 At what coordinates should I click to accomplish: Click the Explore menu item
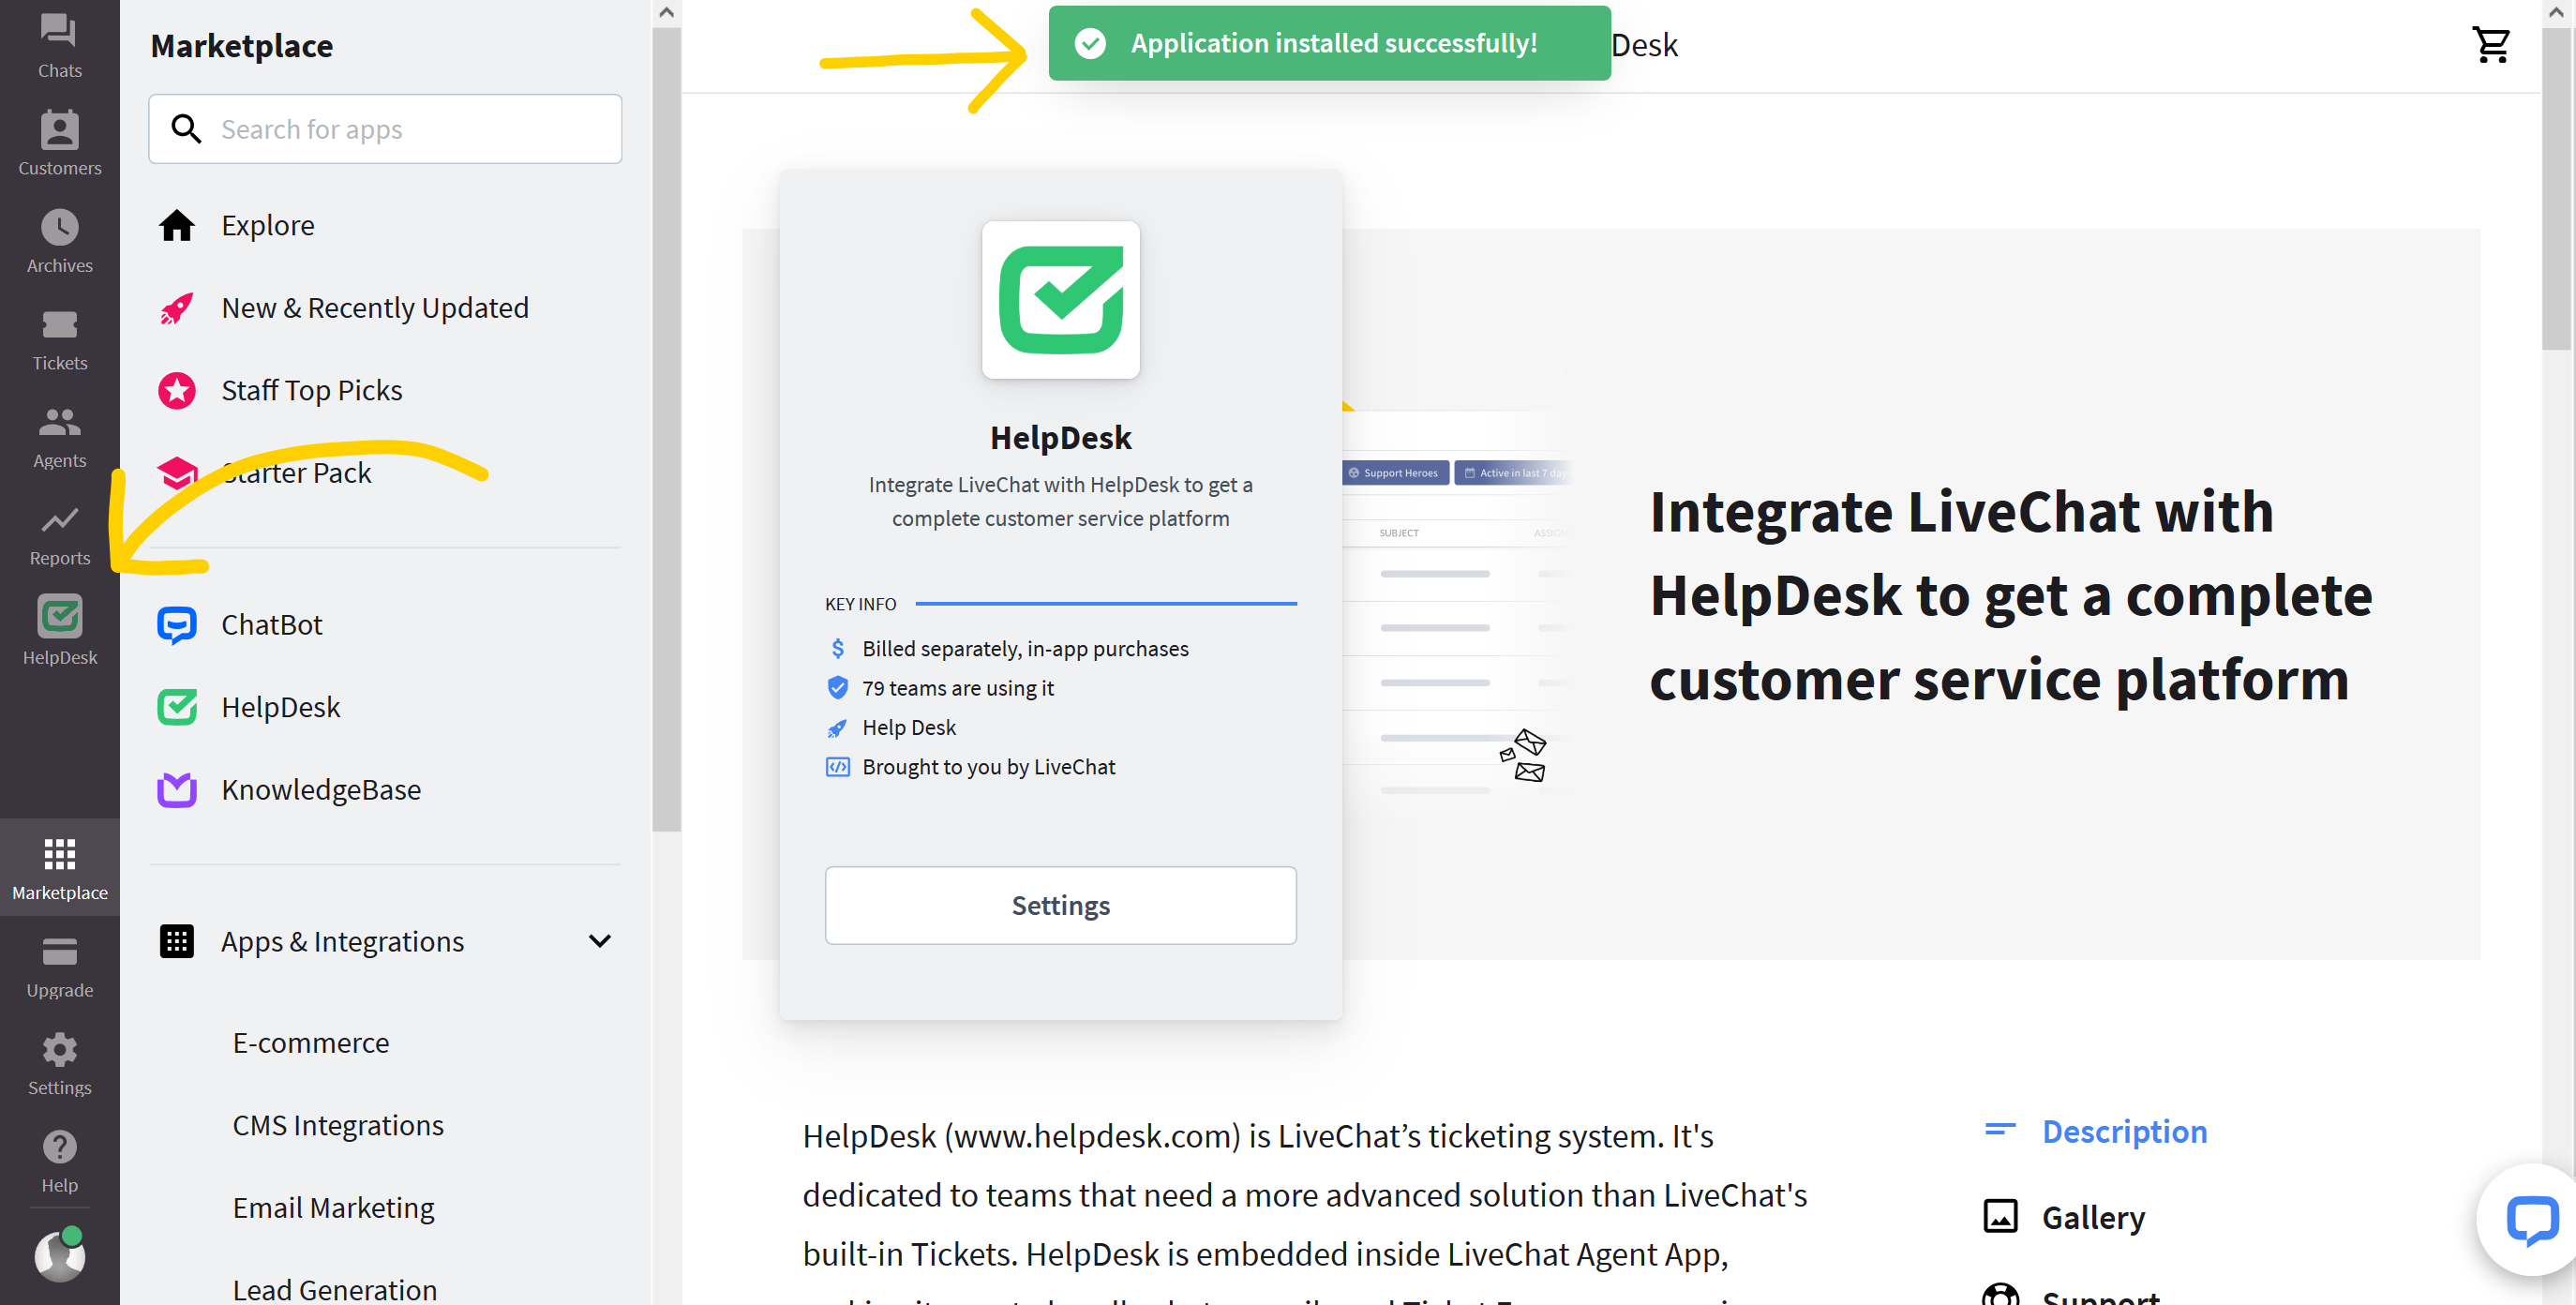pos(268,223)
